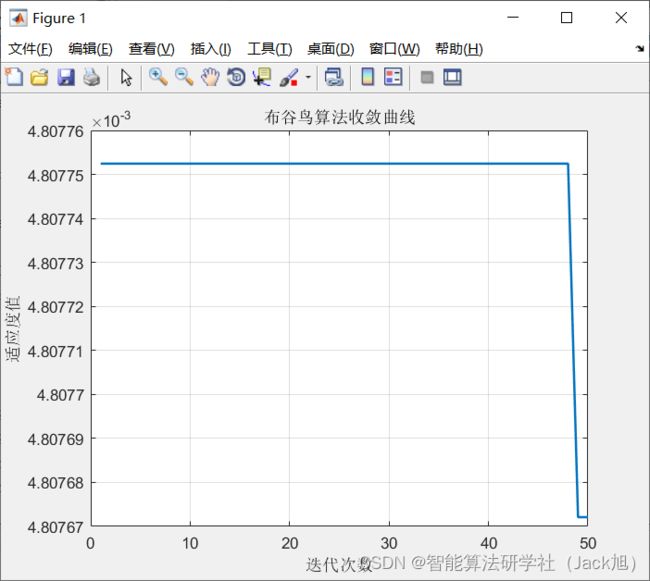Click the Link Plot toolbar button
This screenshot has height=581, width=650.
pos(334,77)
